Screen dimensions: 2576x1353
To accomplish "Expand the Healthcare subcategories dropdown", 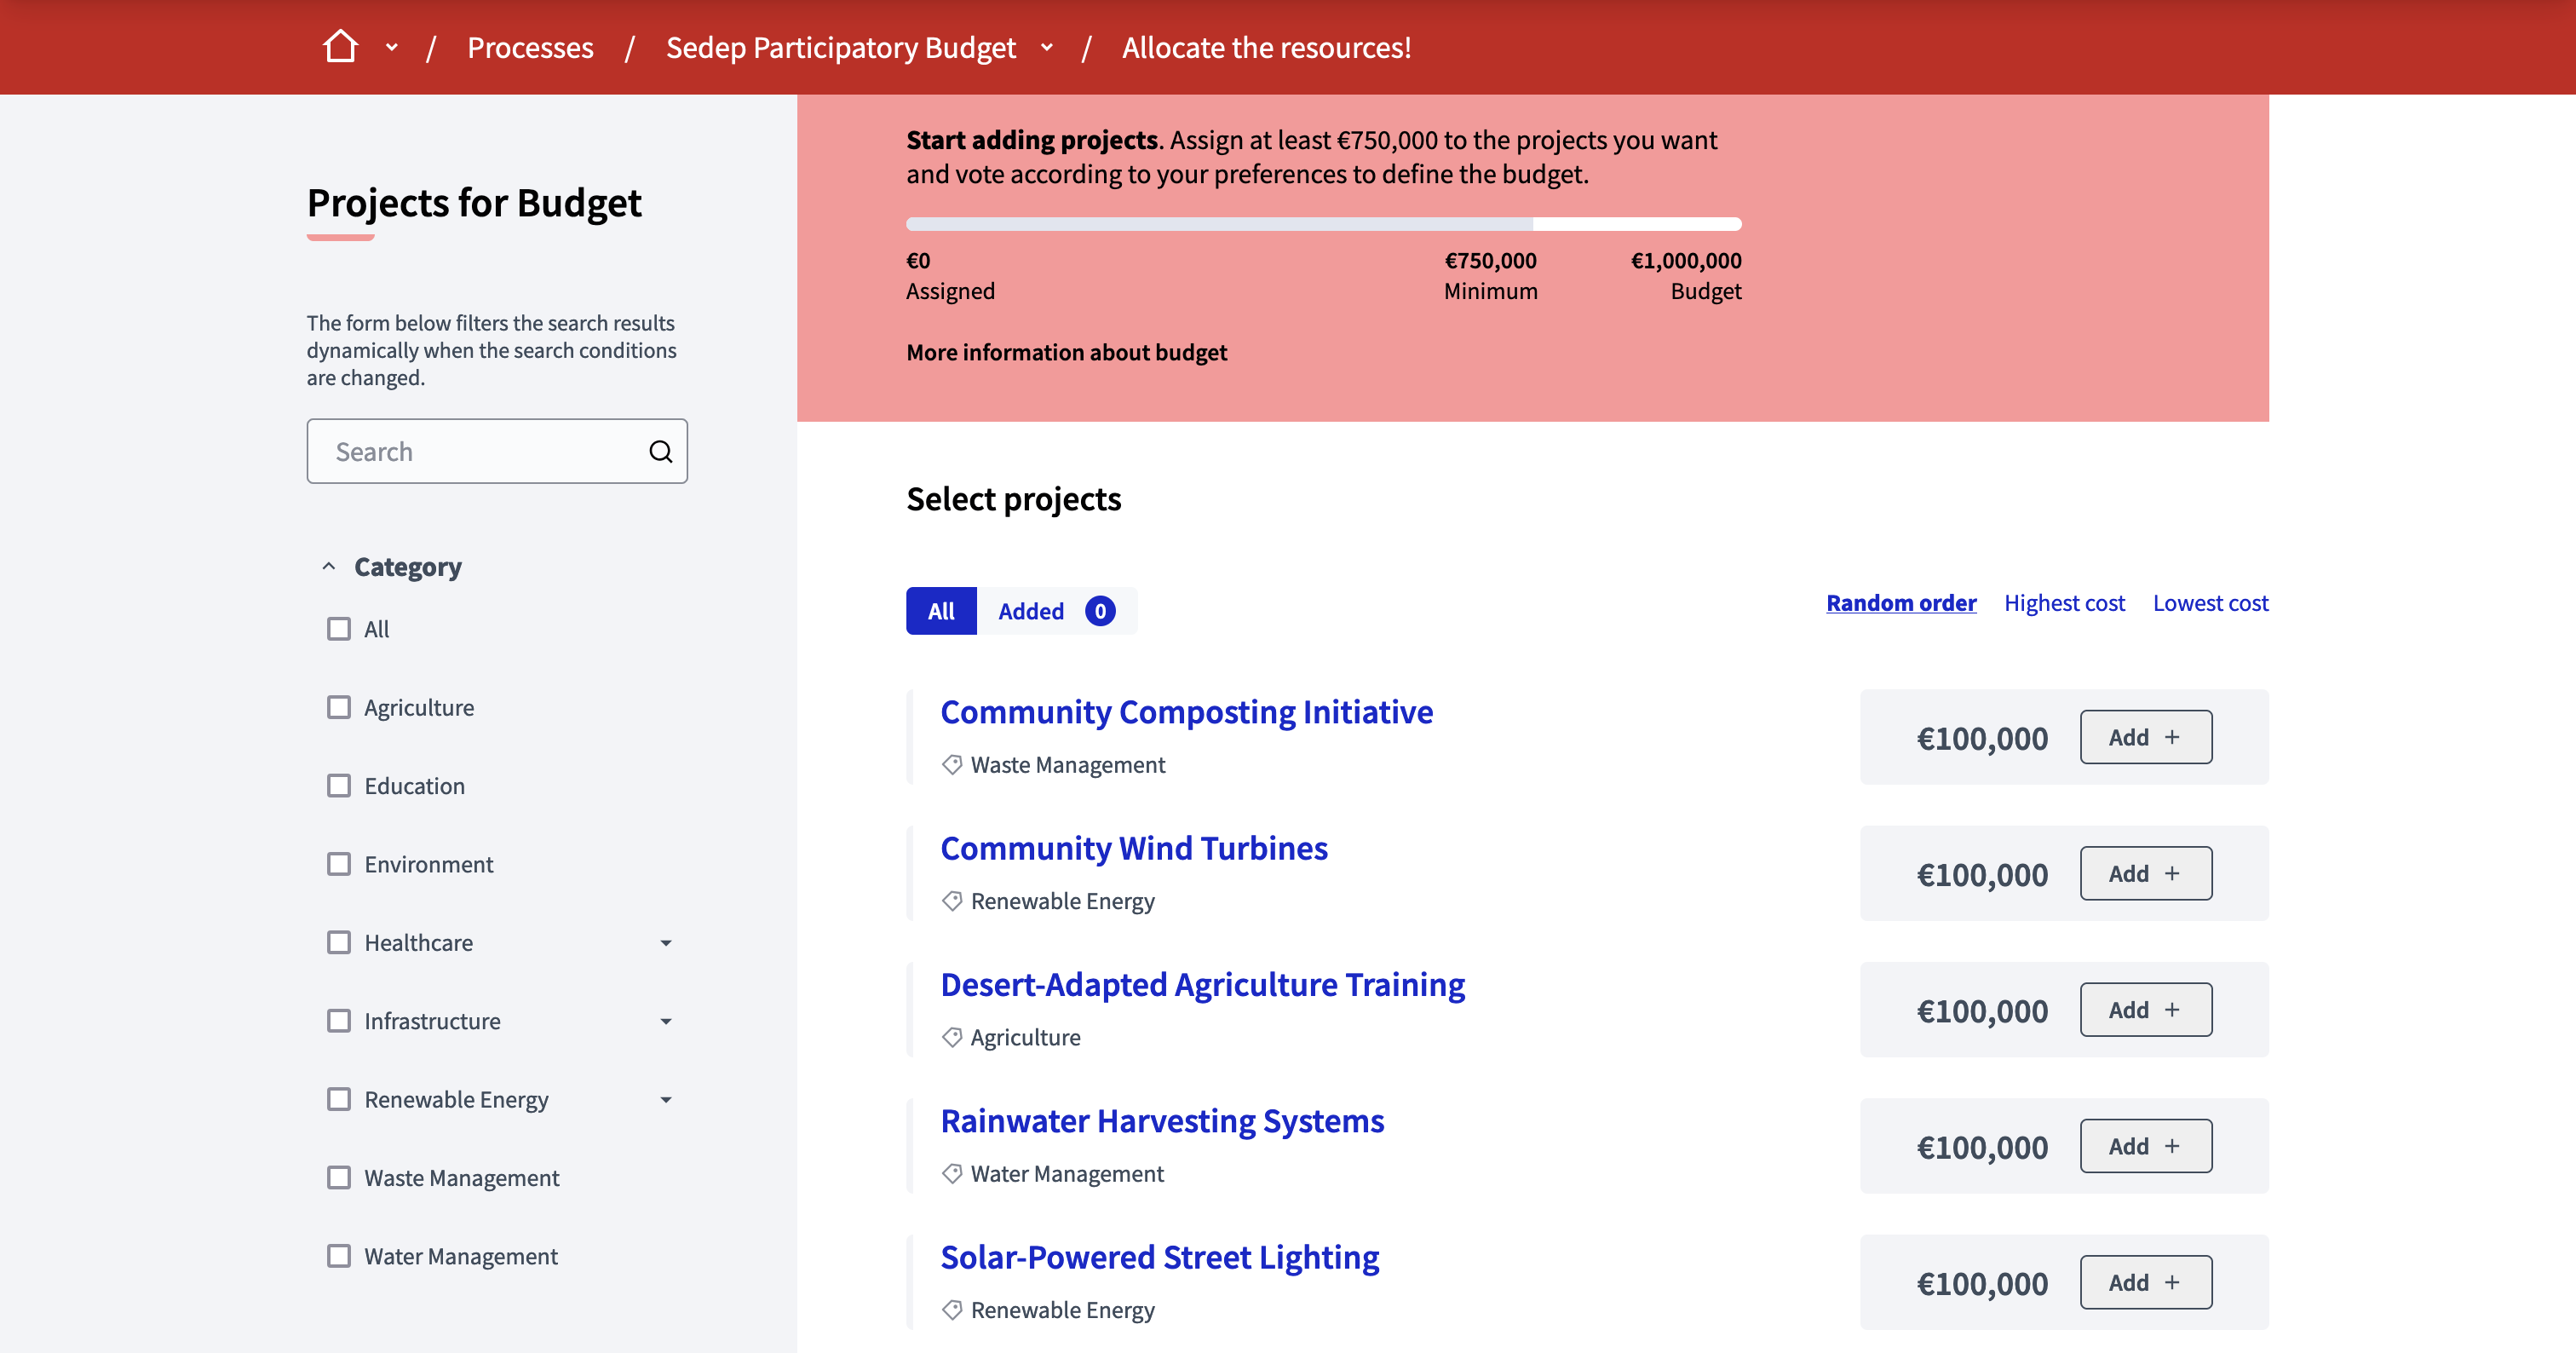I will (666, 942).
